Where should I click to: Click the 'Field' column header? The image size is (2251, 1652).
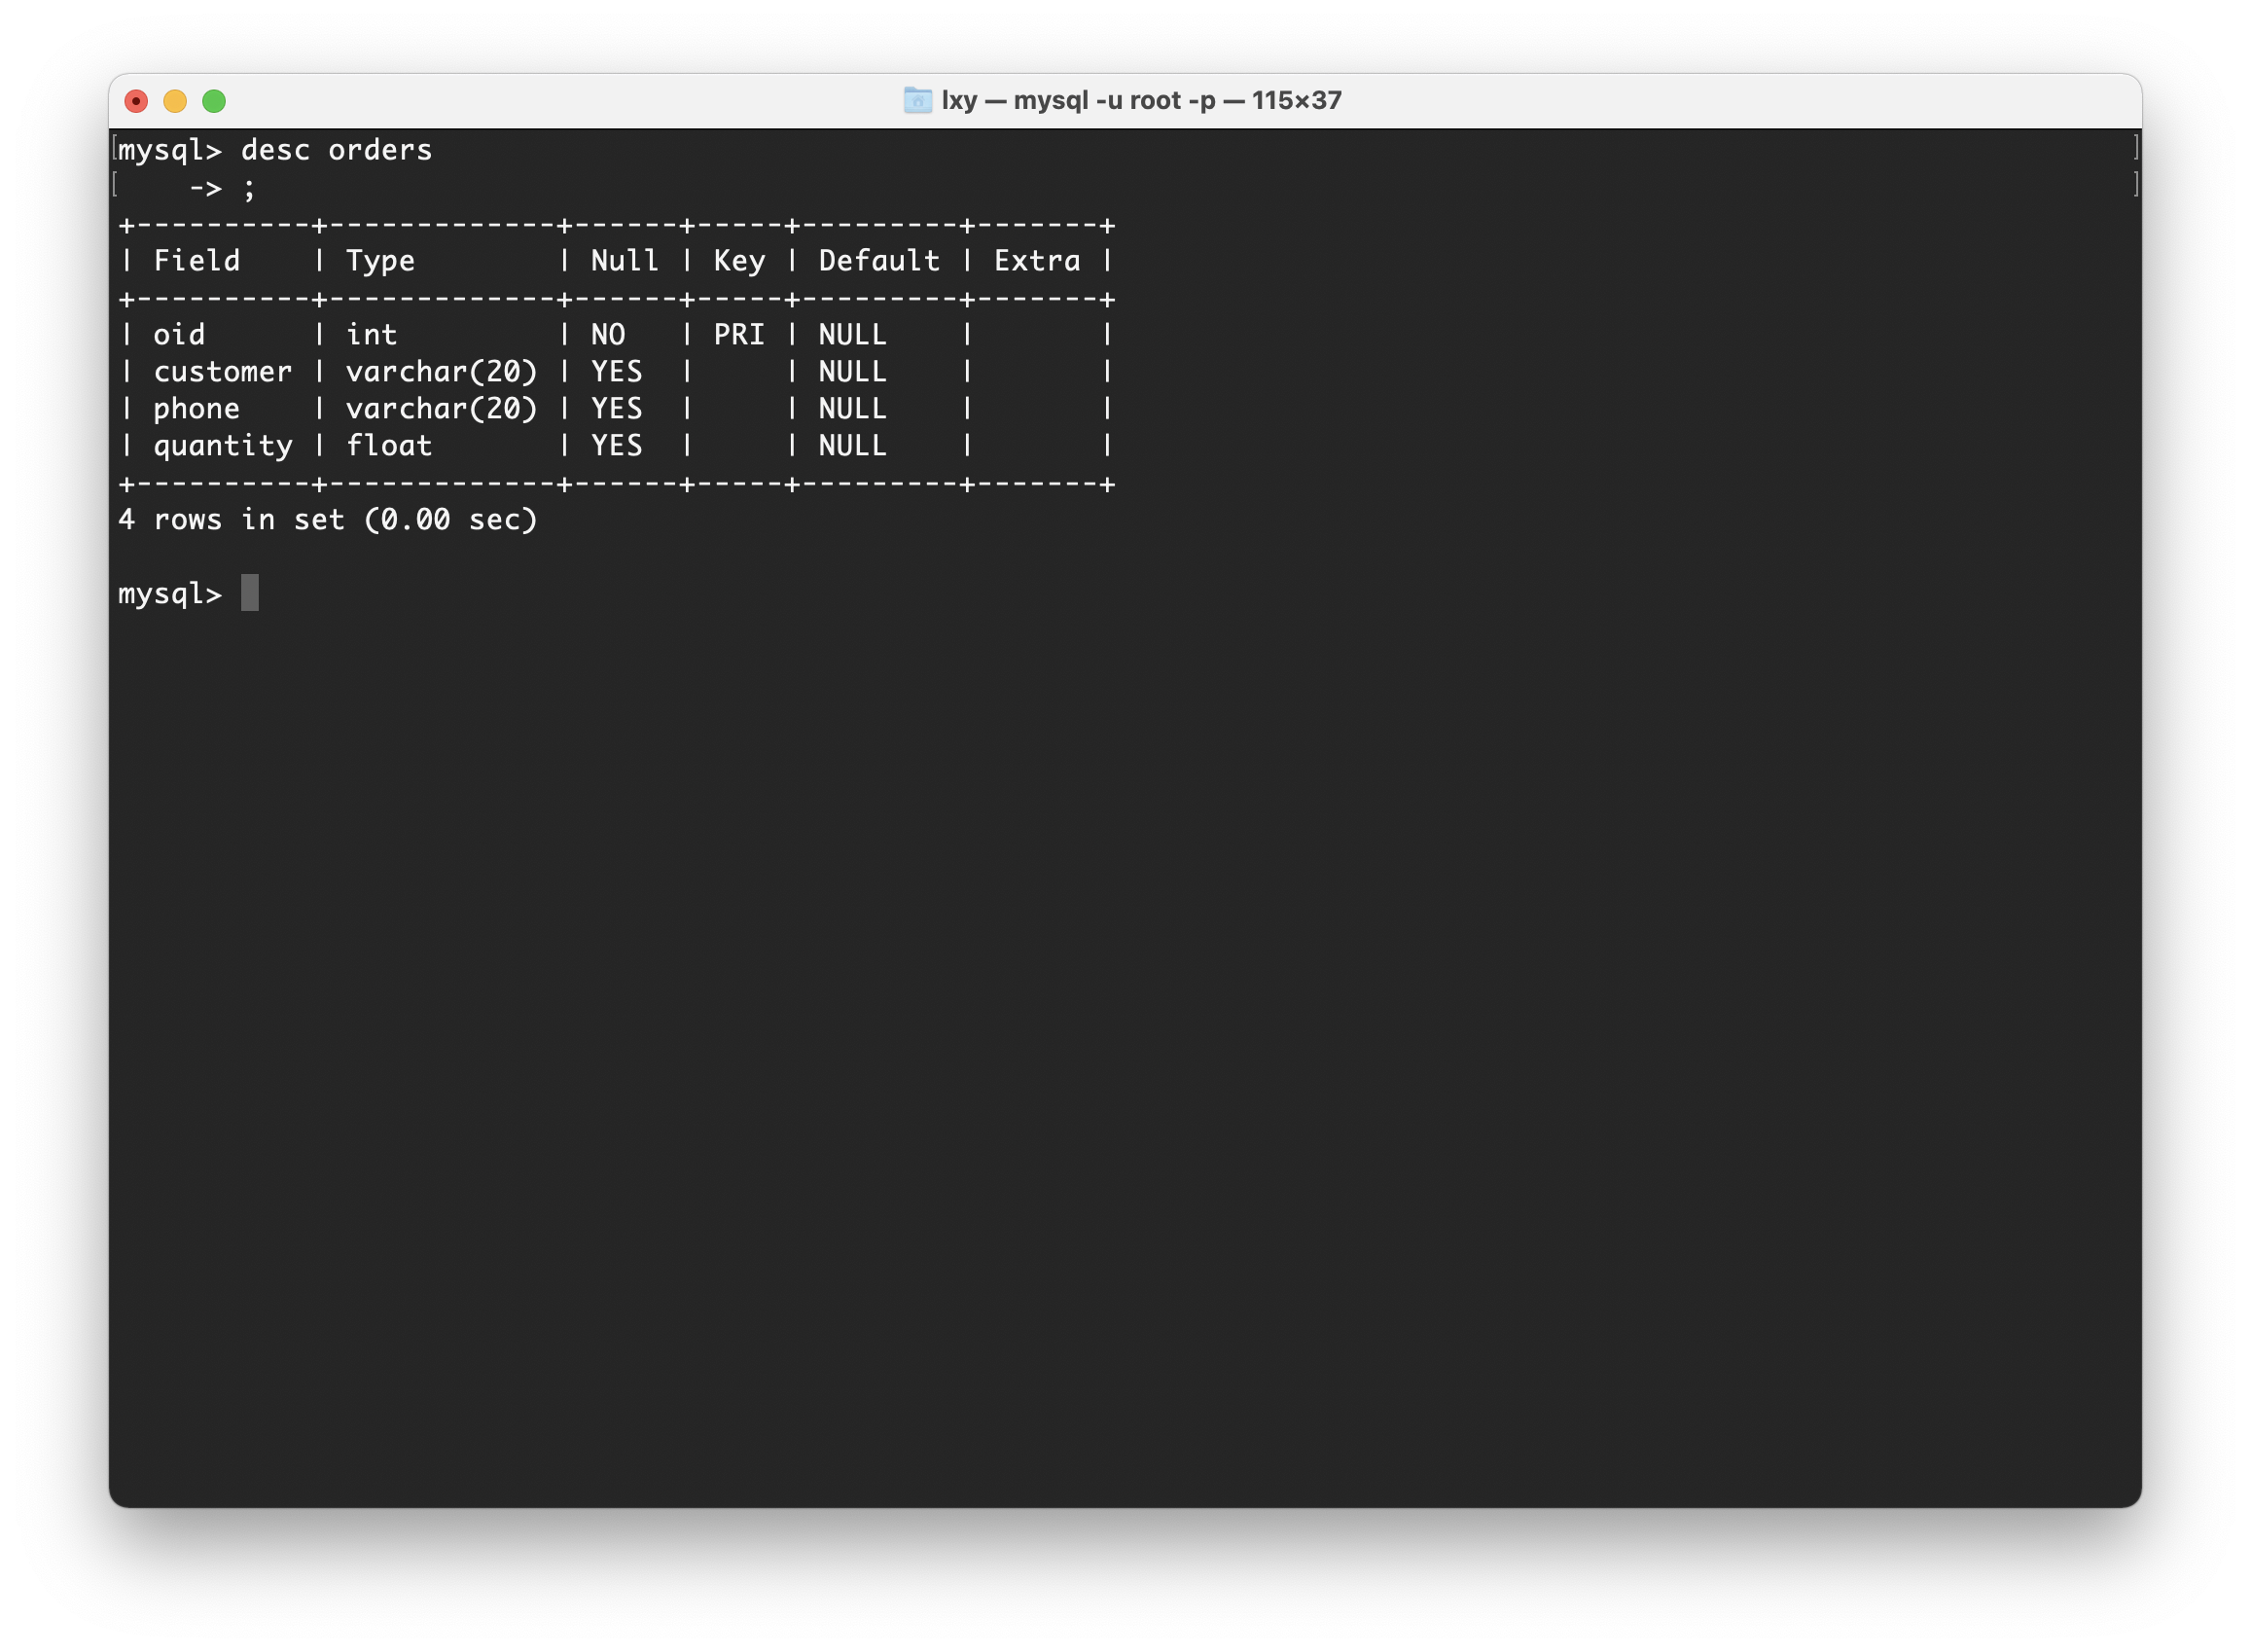click(x=196, y=261)
